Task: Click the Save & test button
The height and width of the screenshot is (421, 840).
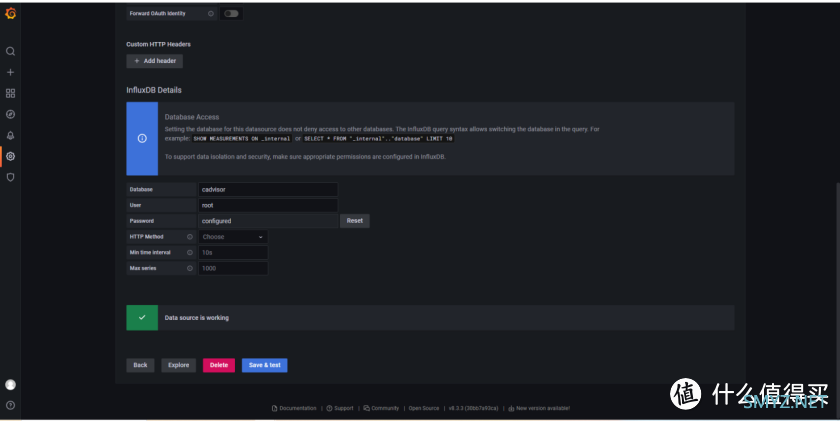Action: tap(265, 365)
